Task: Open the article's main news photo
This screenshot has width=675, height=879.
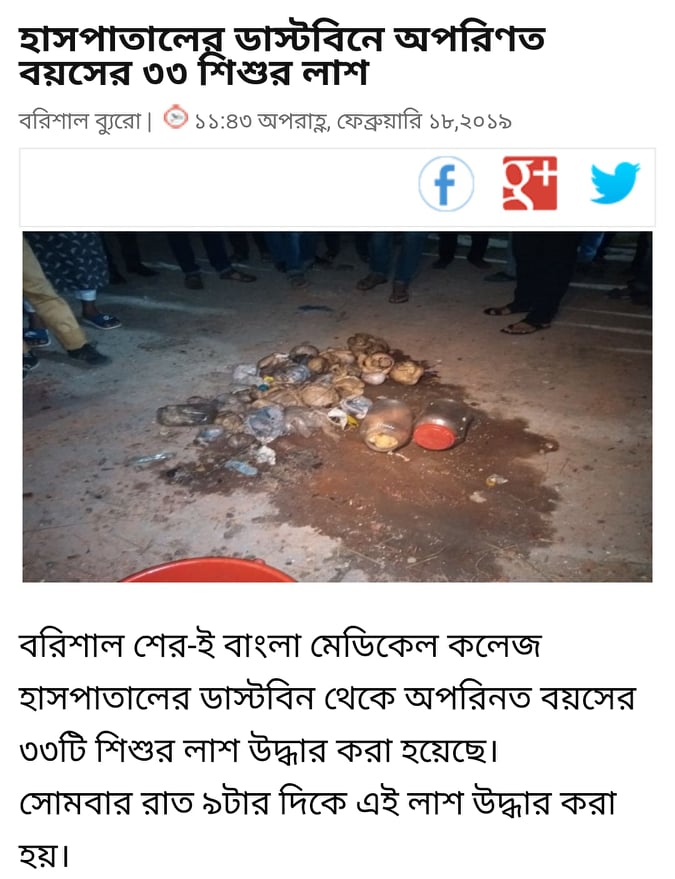Action: click(x=338, y=407)
